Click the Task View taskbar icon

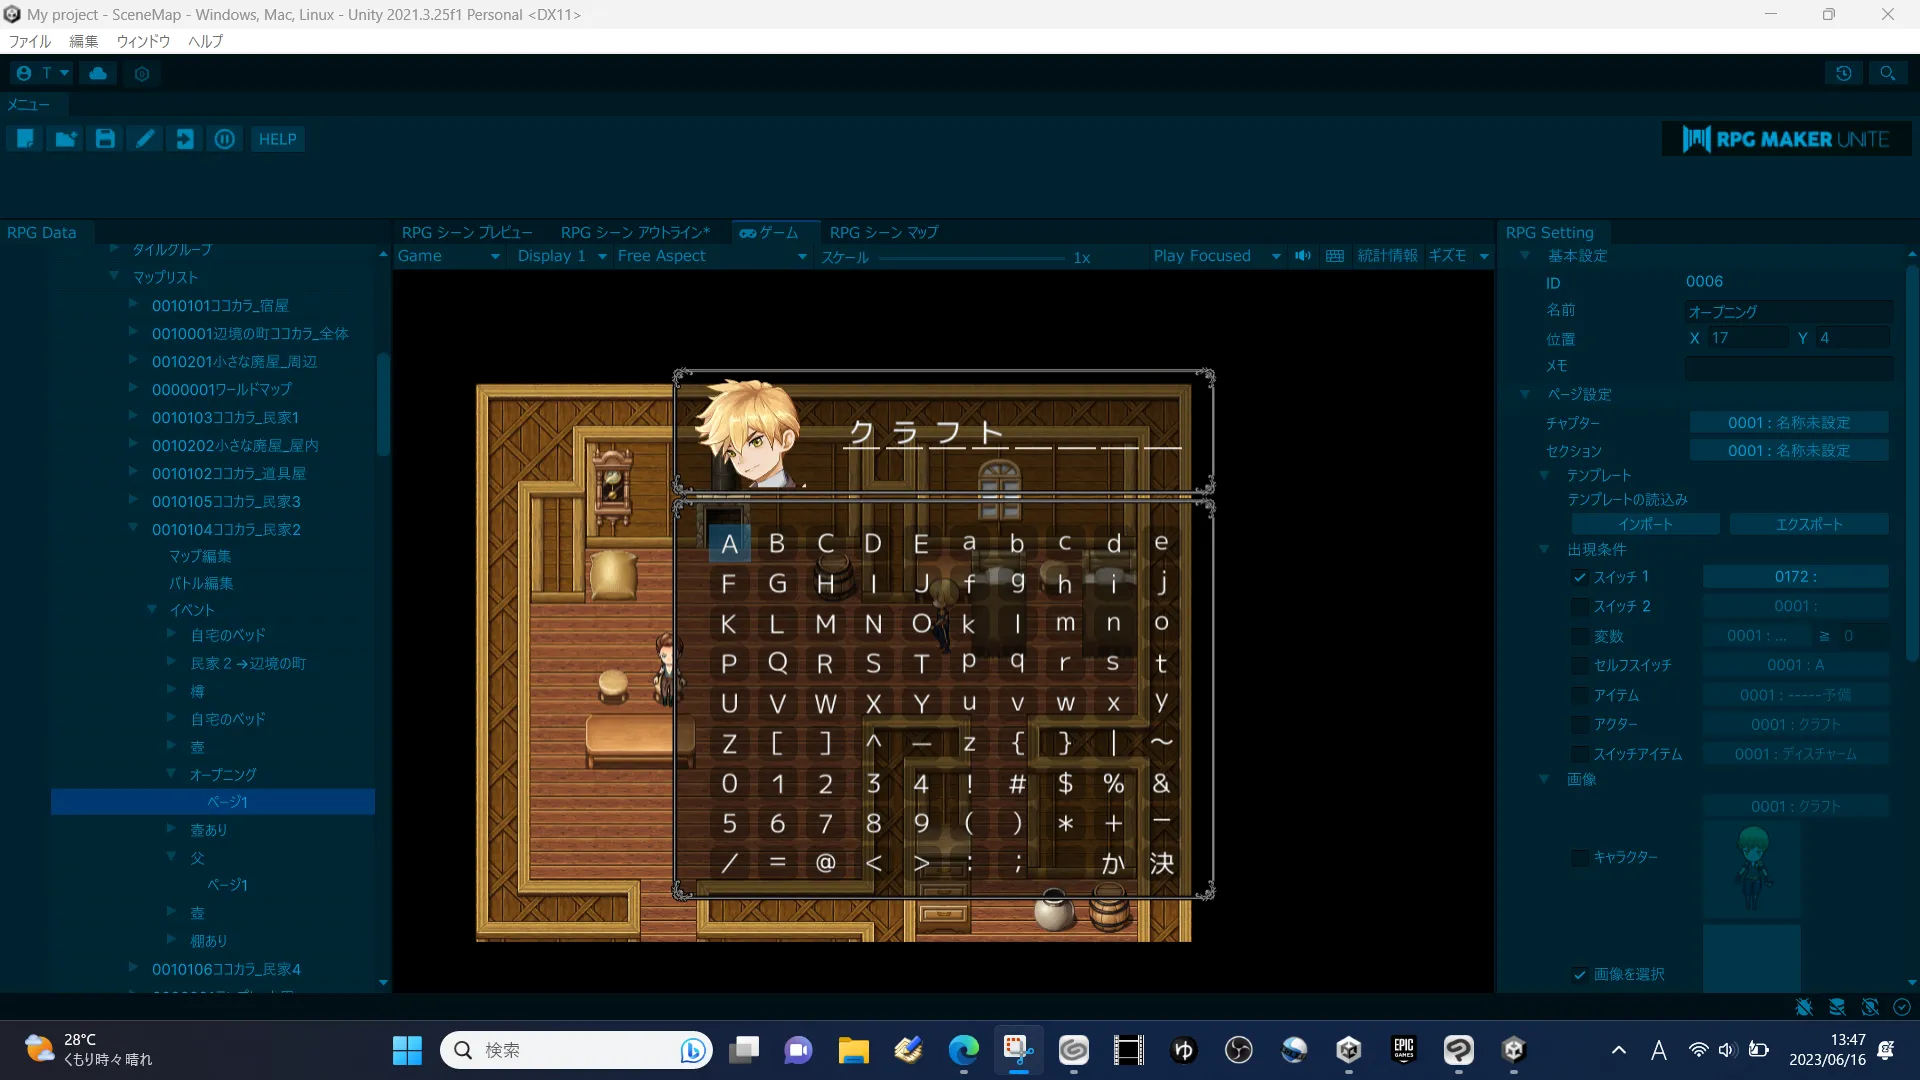tap(744, 1050)
